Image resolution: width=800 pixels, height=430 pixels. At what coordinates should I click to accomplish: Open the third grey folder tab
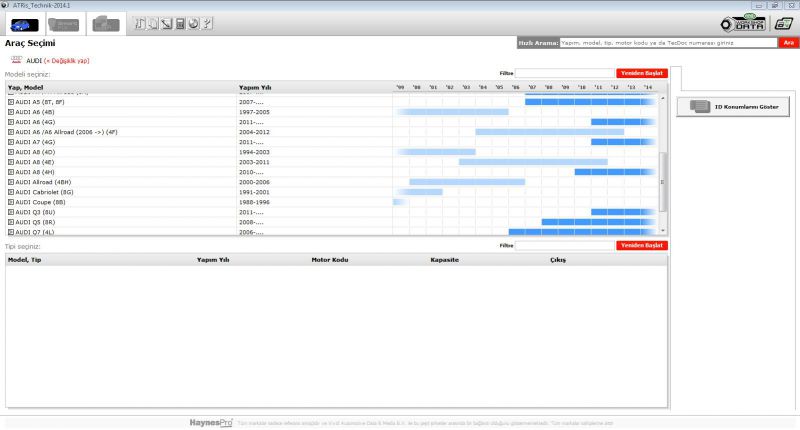tap(106, 24)
